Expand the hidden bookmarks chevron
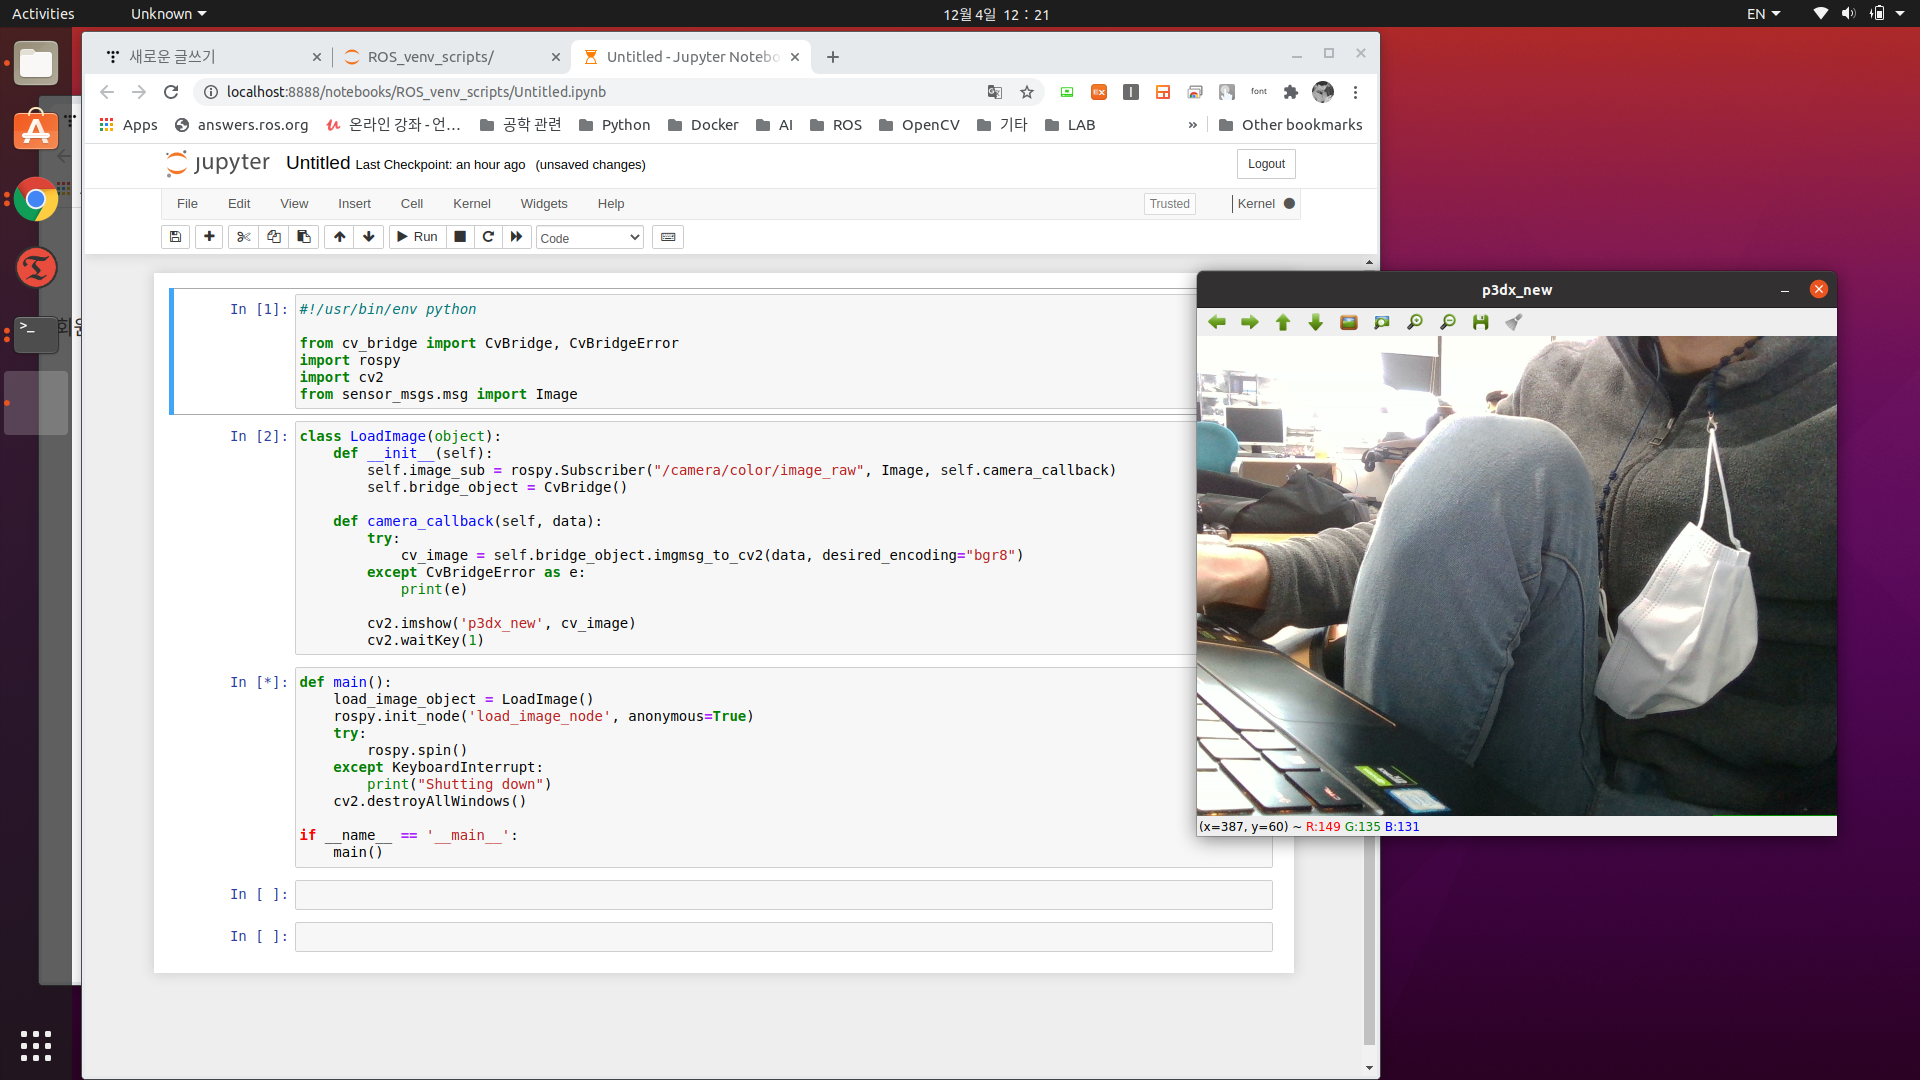Image resolution: width=1920 pixels, height=1080 pixels. (1192, 125)
